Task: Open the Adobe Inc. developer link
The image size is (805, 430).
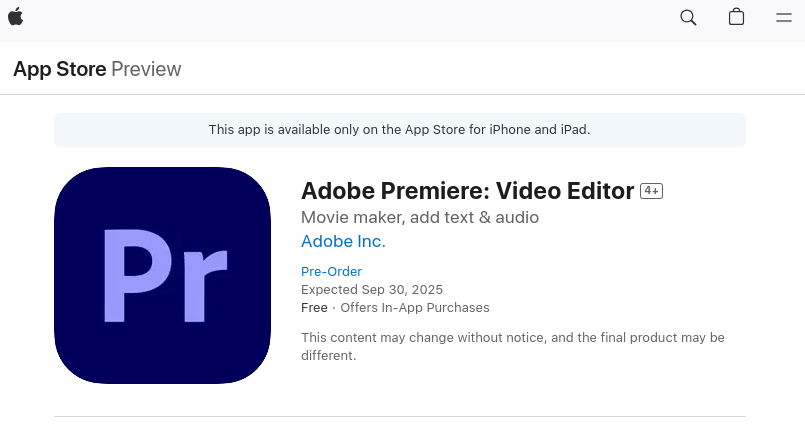Action: [343, 241]
